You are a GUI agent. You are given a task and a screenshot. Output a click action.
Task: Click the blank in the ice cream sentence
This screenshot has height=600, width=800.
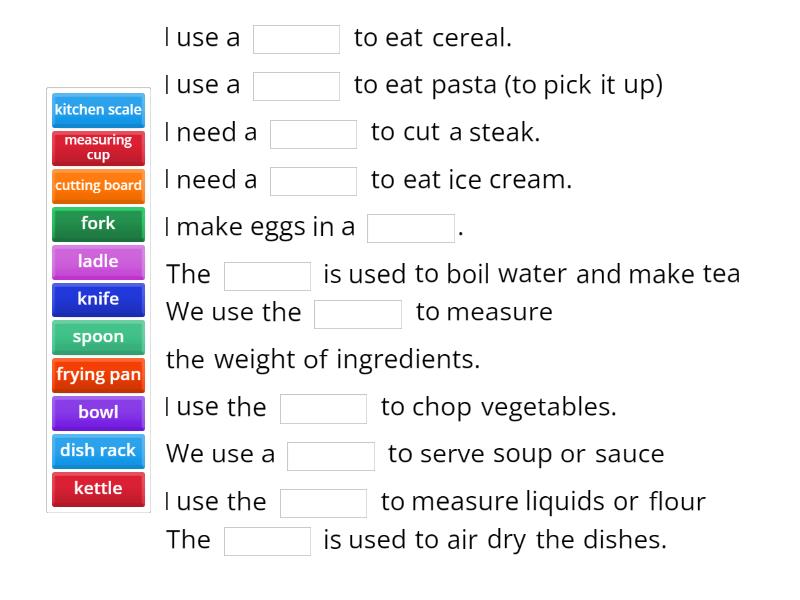[x=313, y=180]
